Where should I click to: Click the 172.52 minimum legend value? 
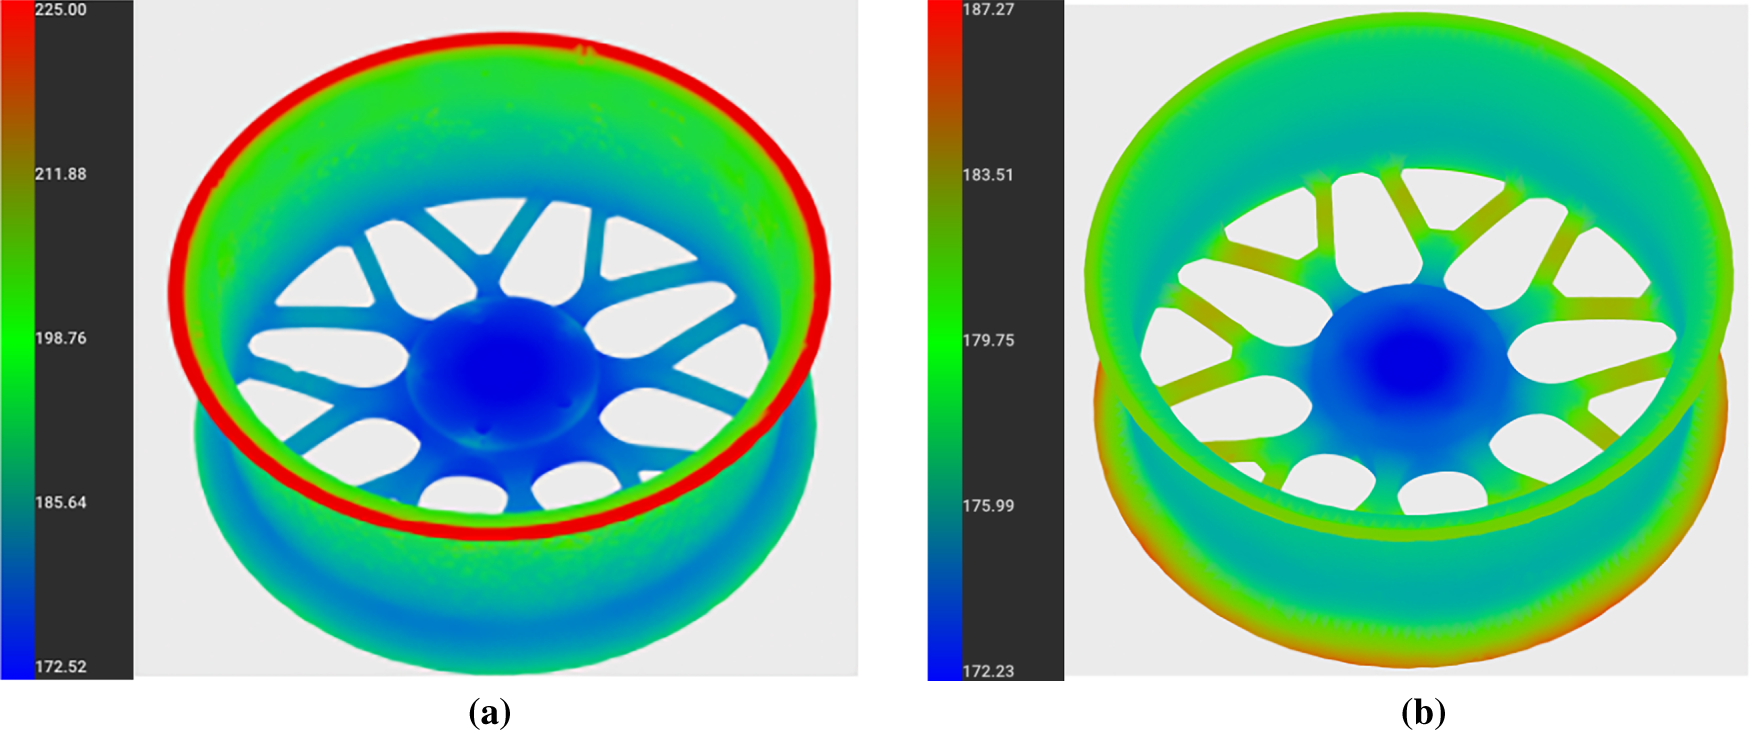pyautogui.click(x=61, y=666)
